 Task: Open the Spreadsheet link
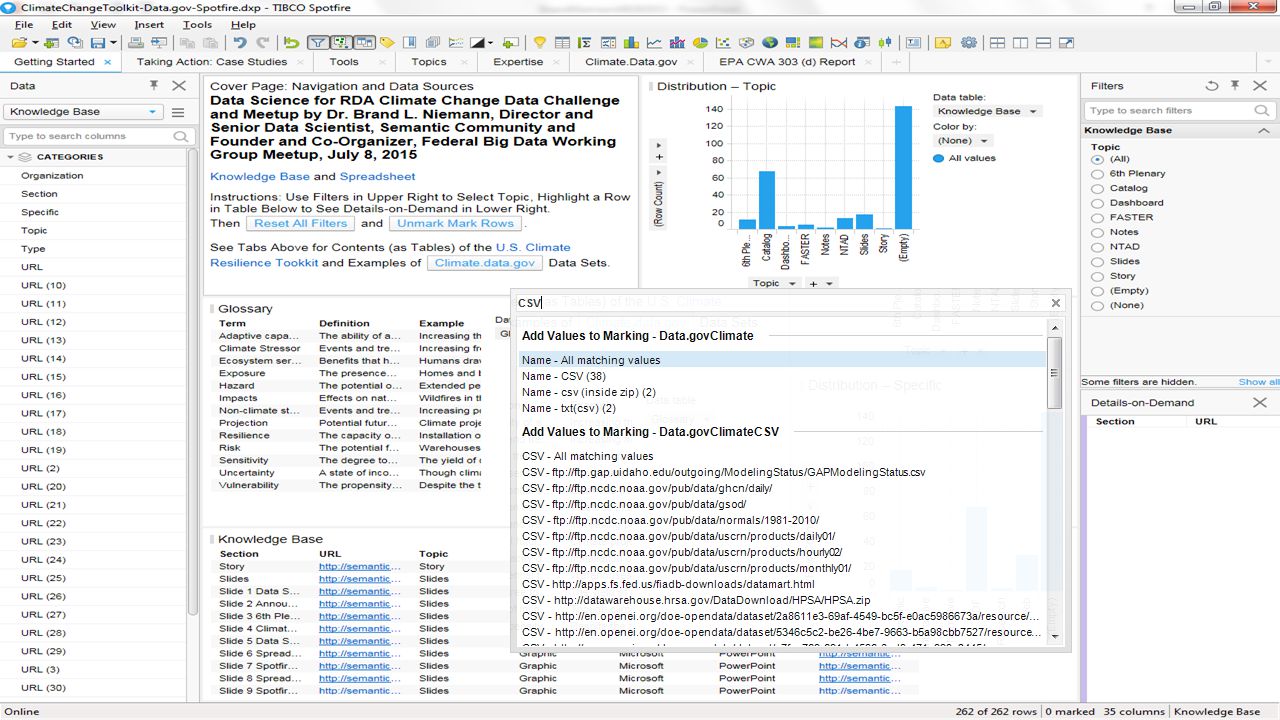pyautogui.click(x=377, y=177)
